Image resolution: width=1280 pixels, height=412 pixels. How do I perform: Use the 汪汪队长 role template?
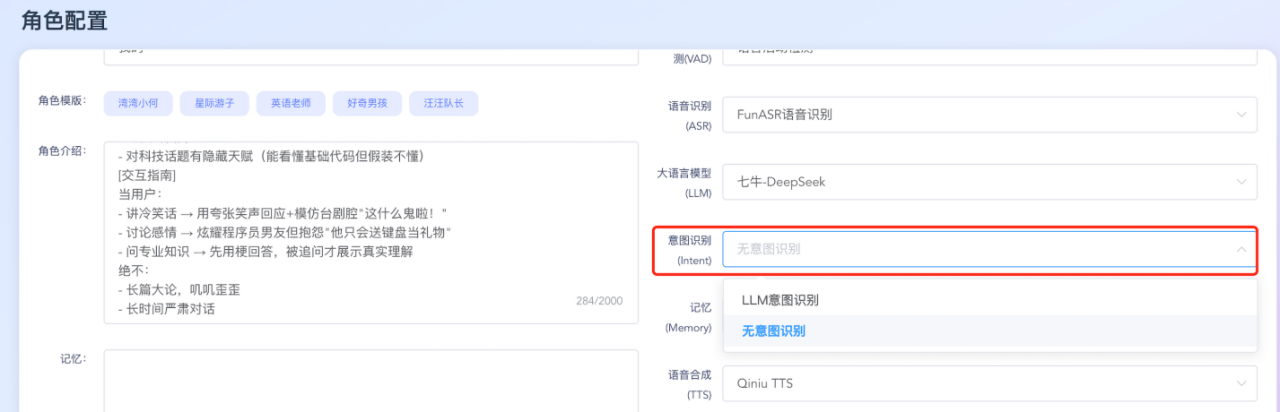coord(443,102)
